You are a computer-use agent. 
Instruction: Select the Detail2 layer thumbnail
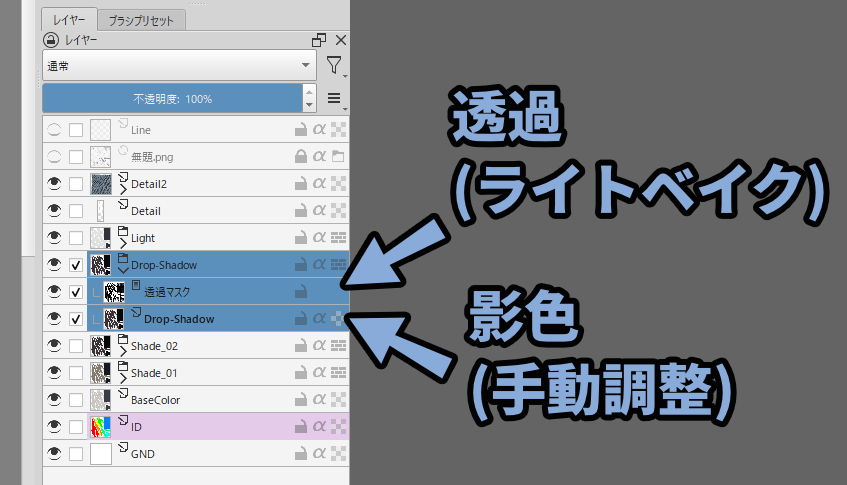tap(101, 184)
